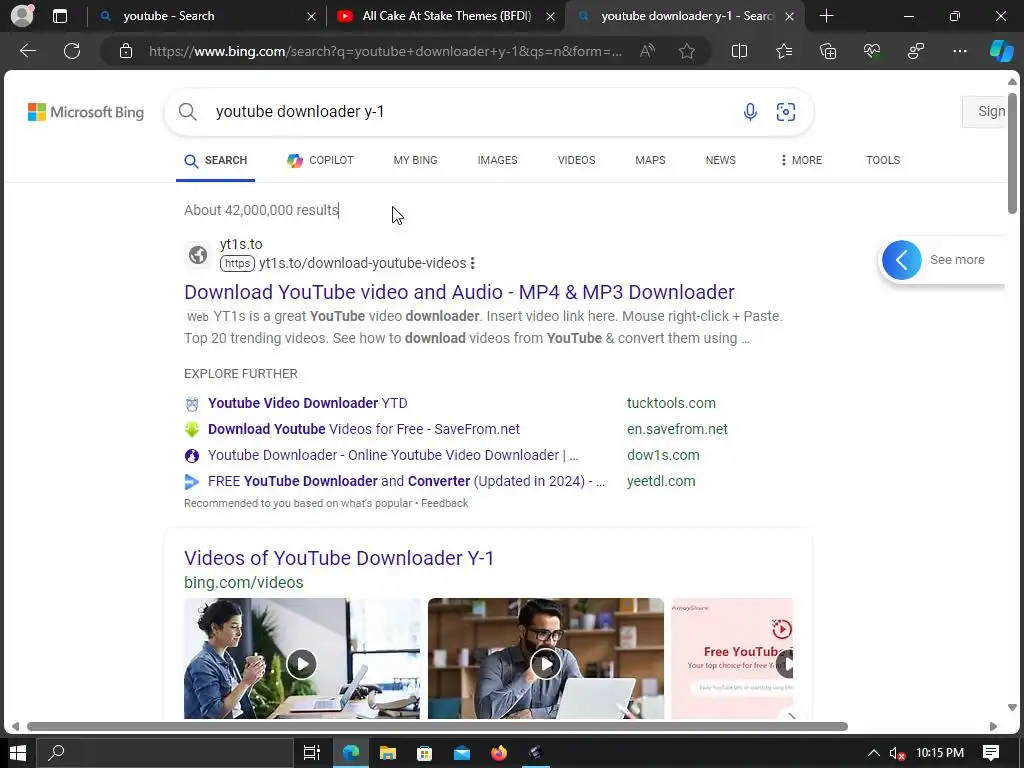Click the bing.com/videos link
This screenshot has height=768, width=1024.
click(x=244, y=583)
